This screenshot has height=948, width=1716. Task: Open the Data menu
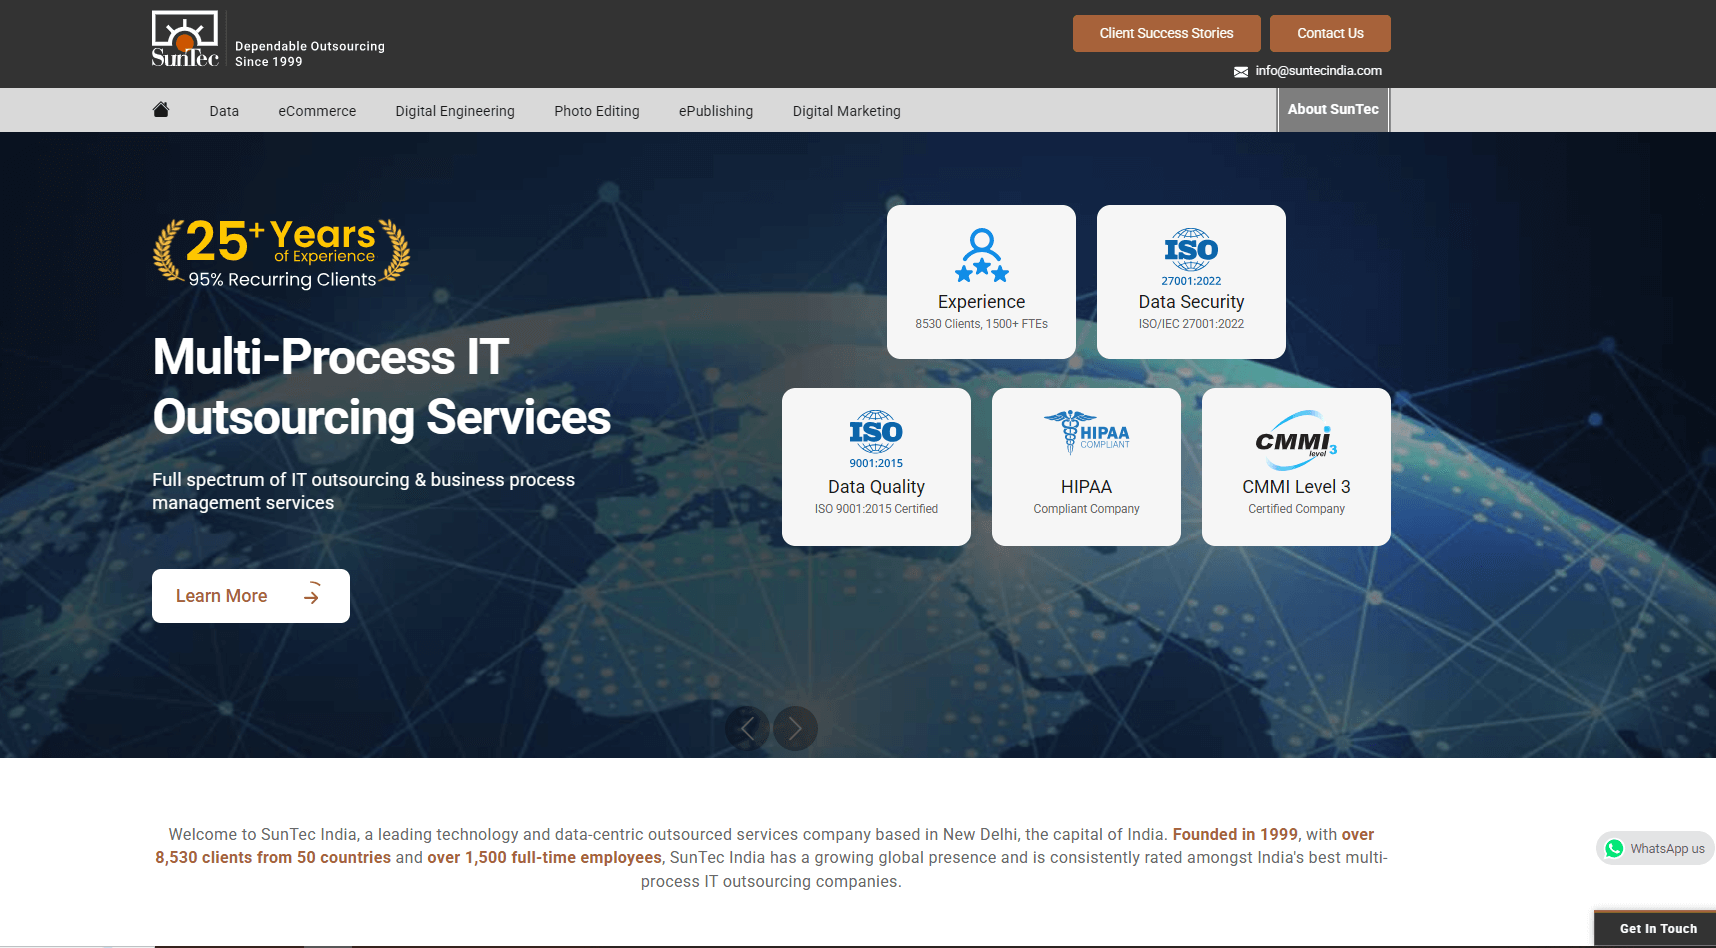pyautogui.click(x=224, y=111)
